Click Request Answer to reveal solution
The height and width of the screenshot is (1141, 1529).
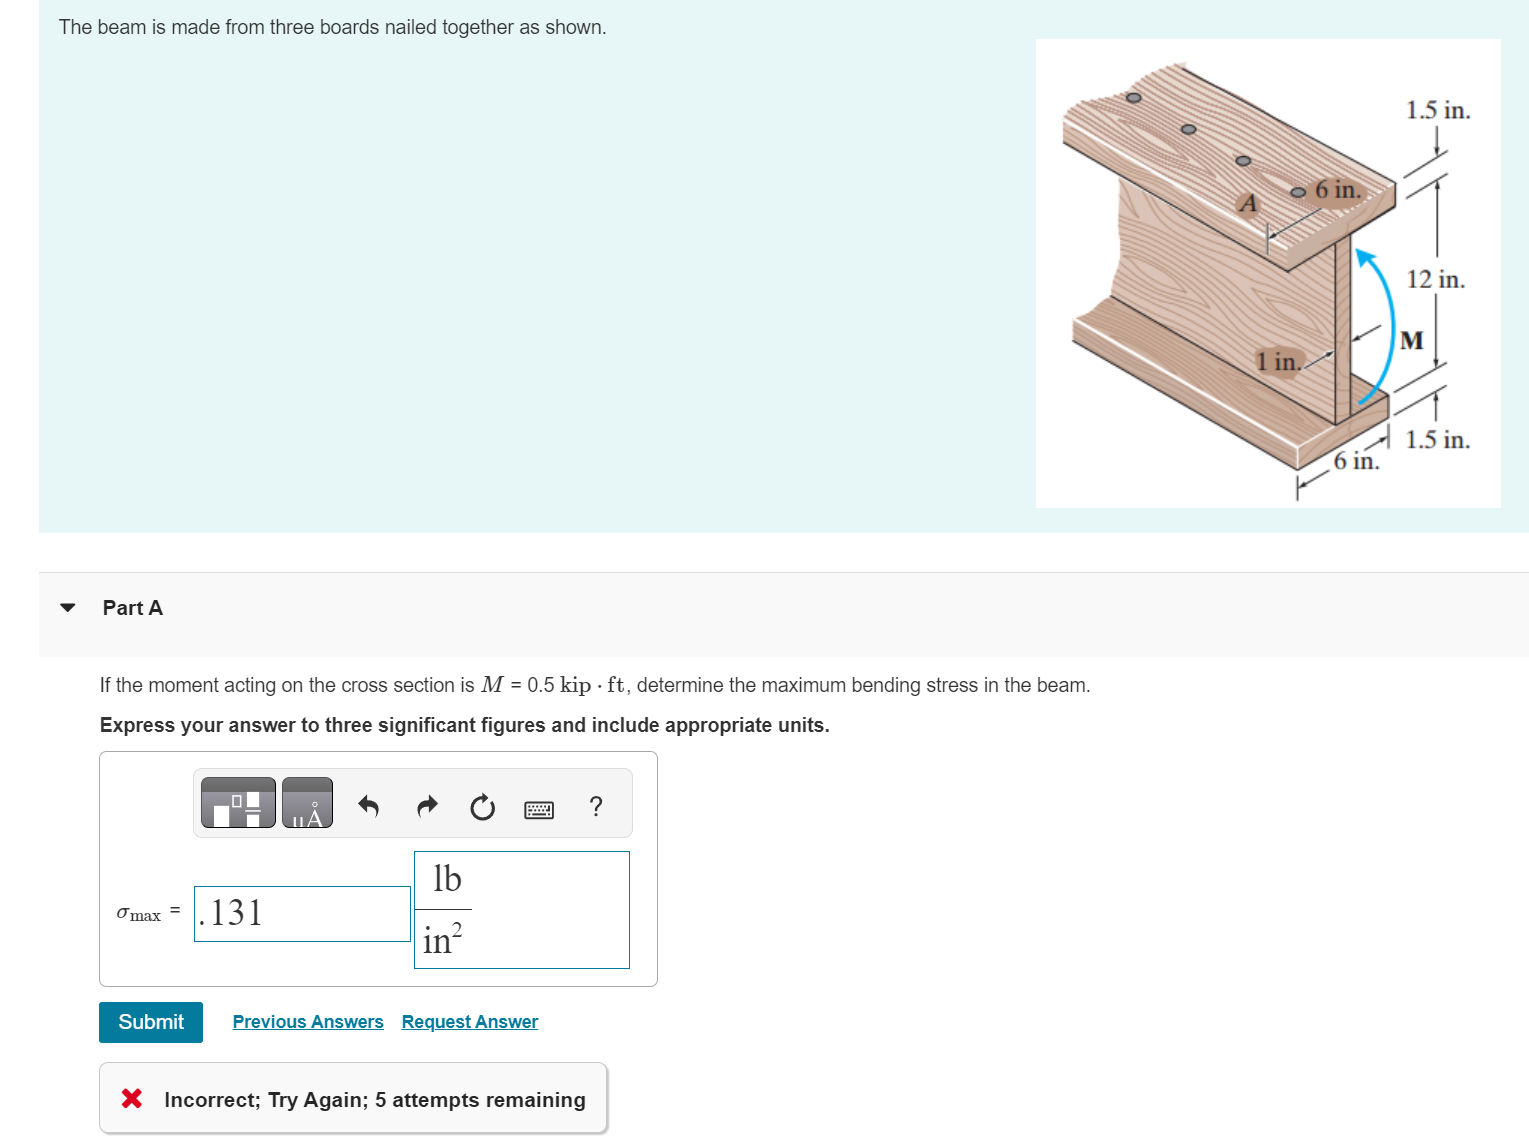click(x=469, y=1021)
